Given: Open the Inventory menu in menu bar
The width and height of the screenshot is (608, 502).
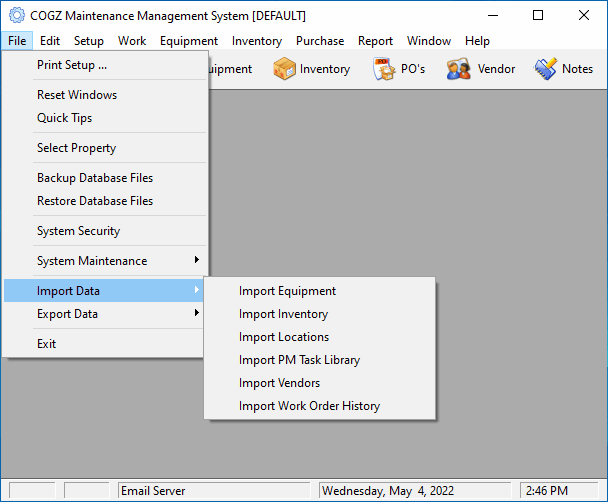Looking at the screenshot, I should coord(257,41).
